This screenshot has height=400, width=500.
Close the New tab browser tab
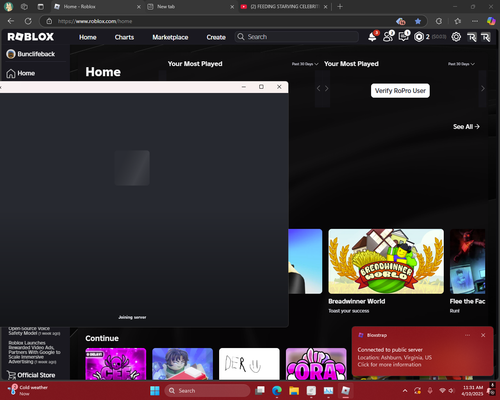pyautogui.click(x=232, y=7)
